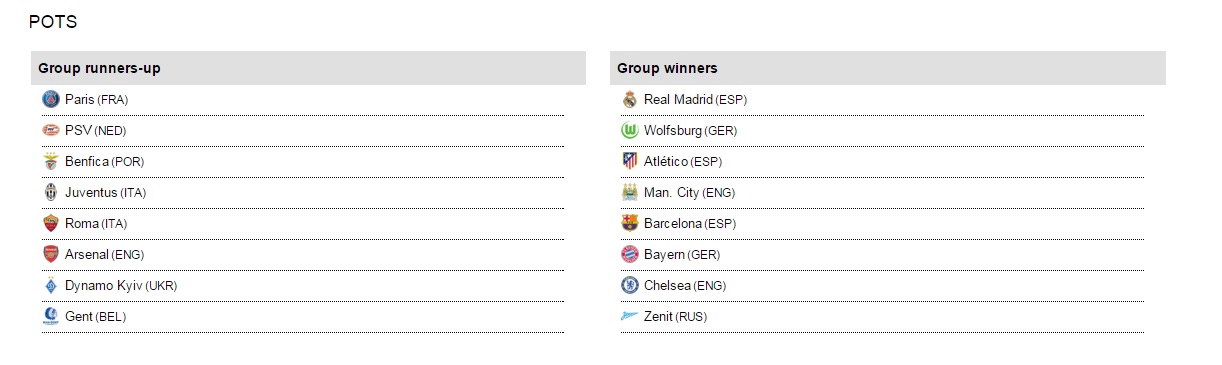Open the Roma (ITA) team link
Image resolution: width=1222 pixels, height=365 pixels.
tap(96, 224)
